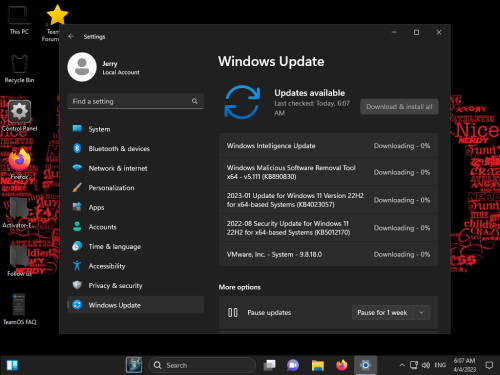The image size is (500, 375).
Task: Open Time & language settings
Action: point(135,246)
